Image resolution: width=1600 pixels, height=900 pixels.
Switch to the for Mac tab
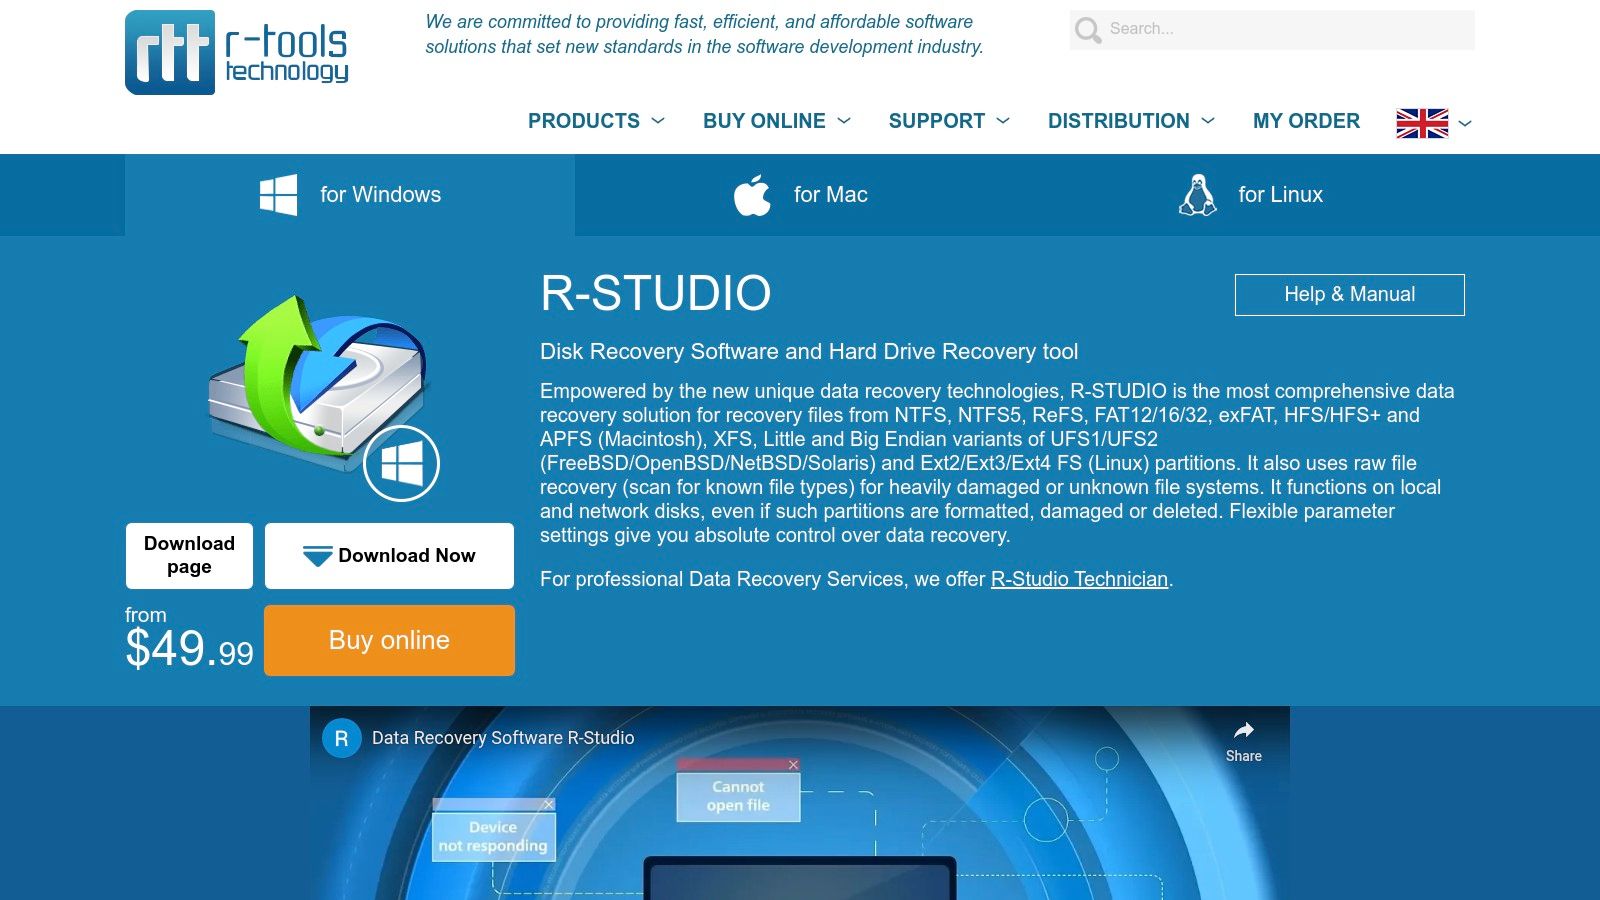(800, 195)
